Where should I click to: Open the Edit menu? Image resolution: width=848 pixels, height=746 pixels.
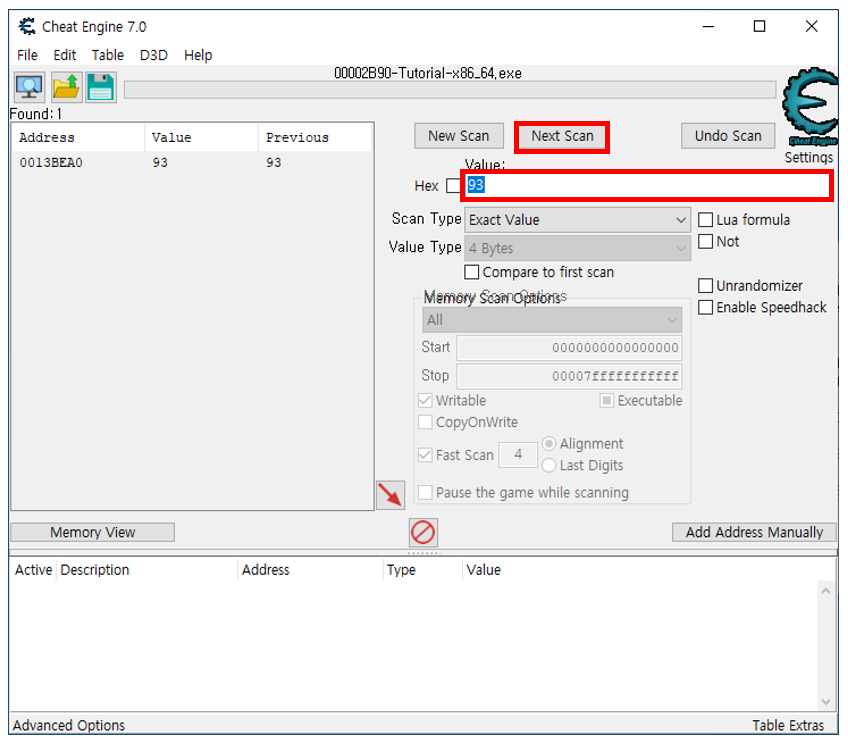tap(64, 55)
